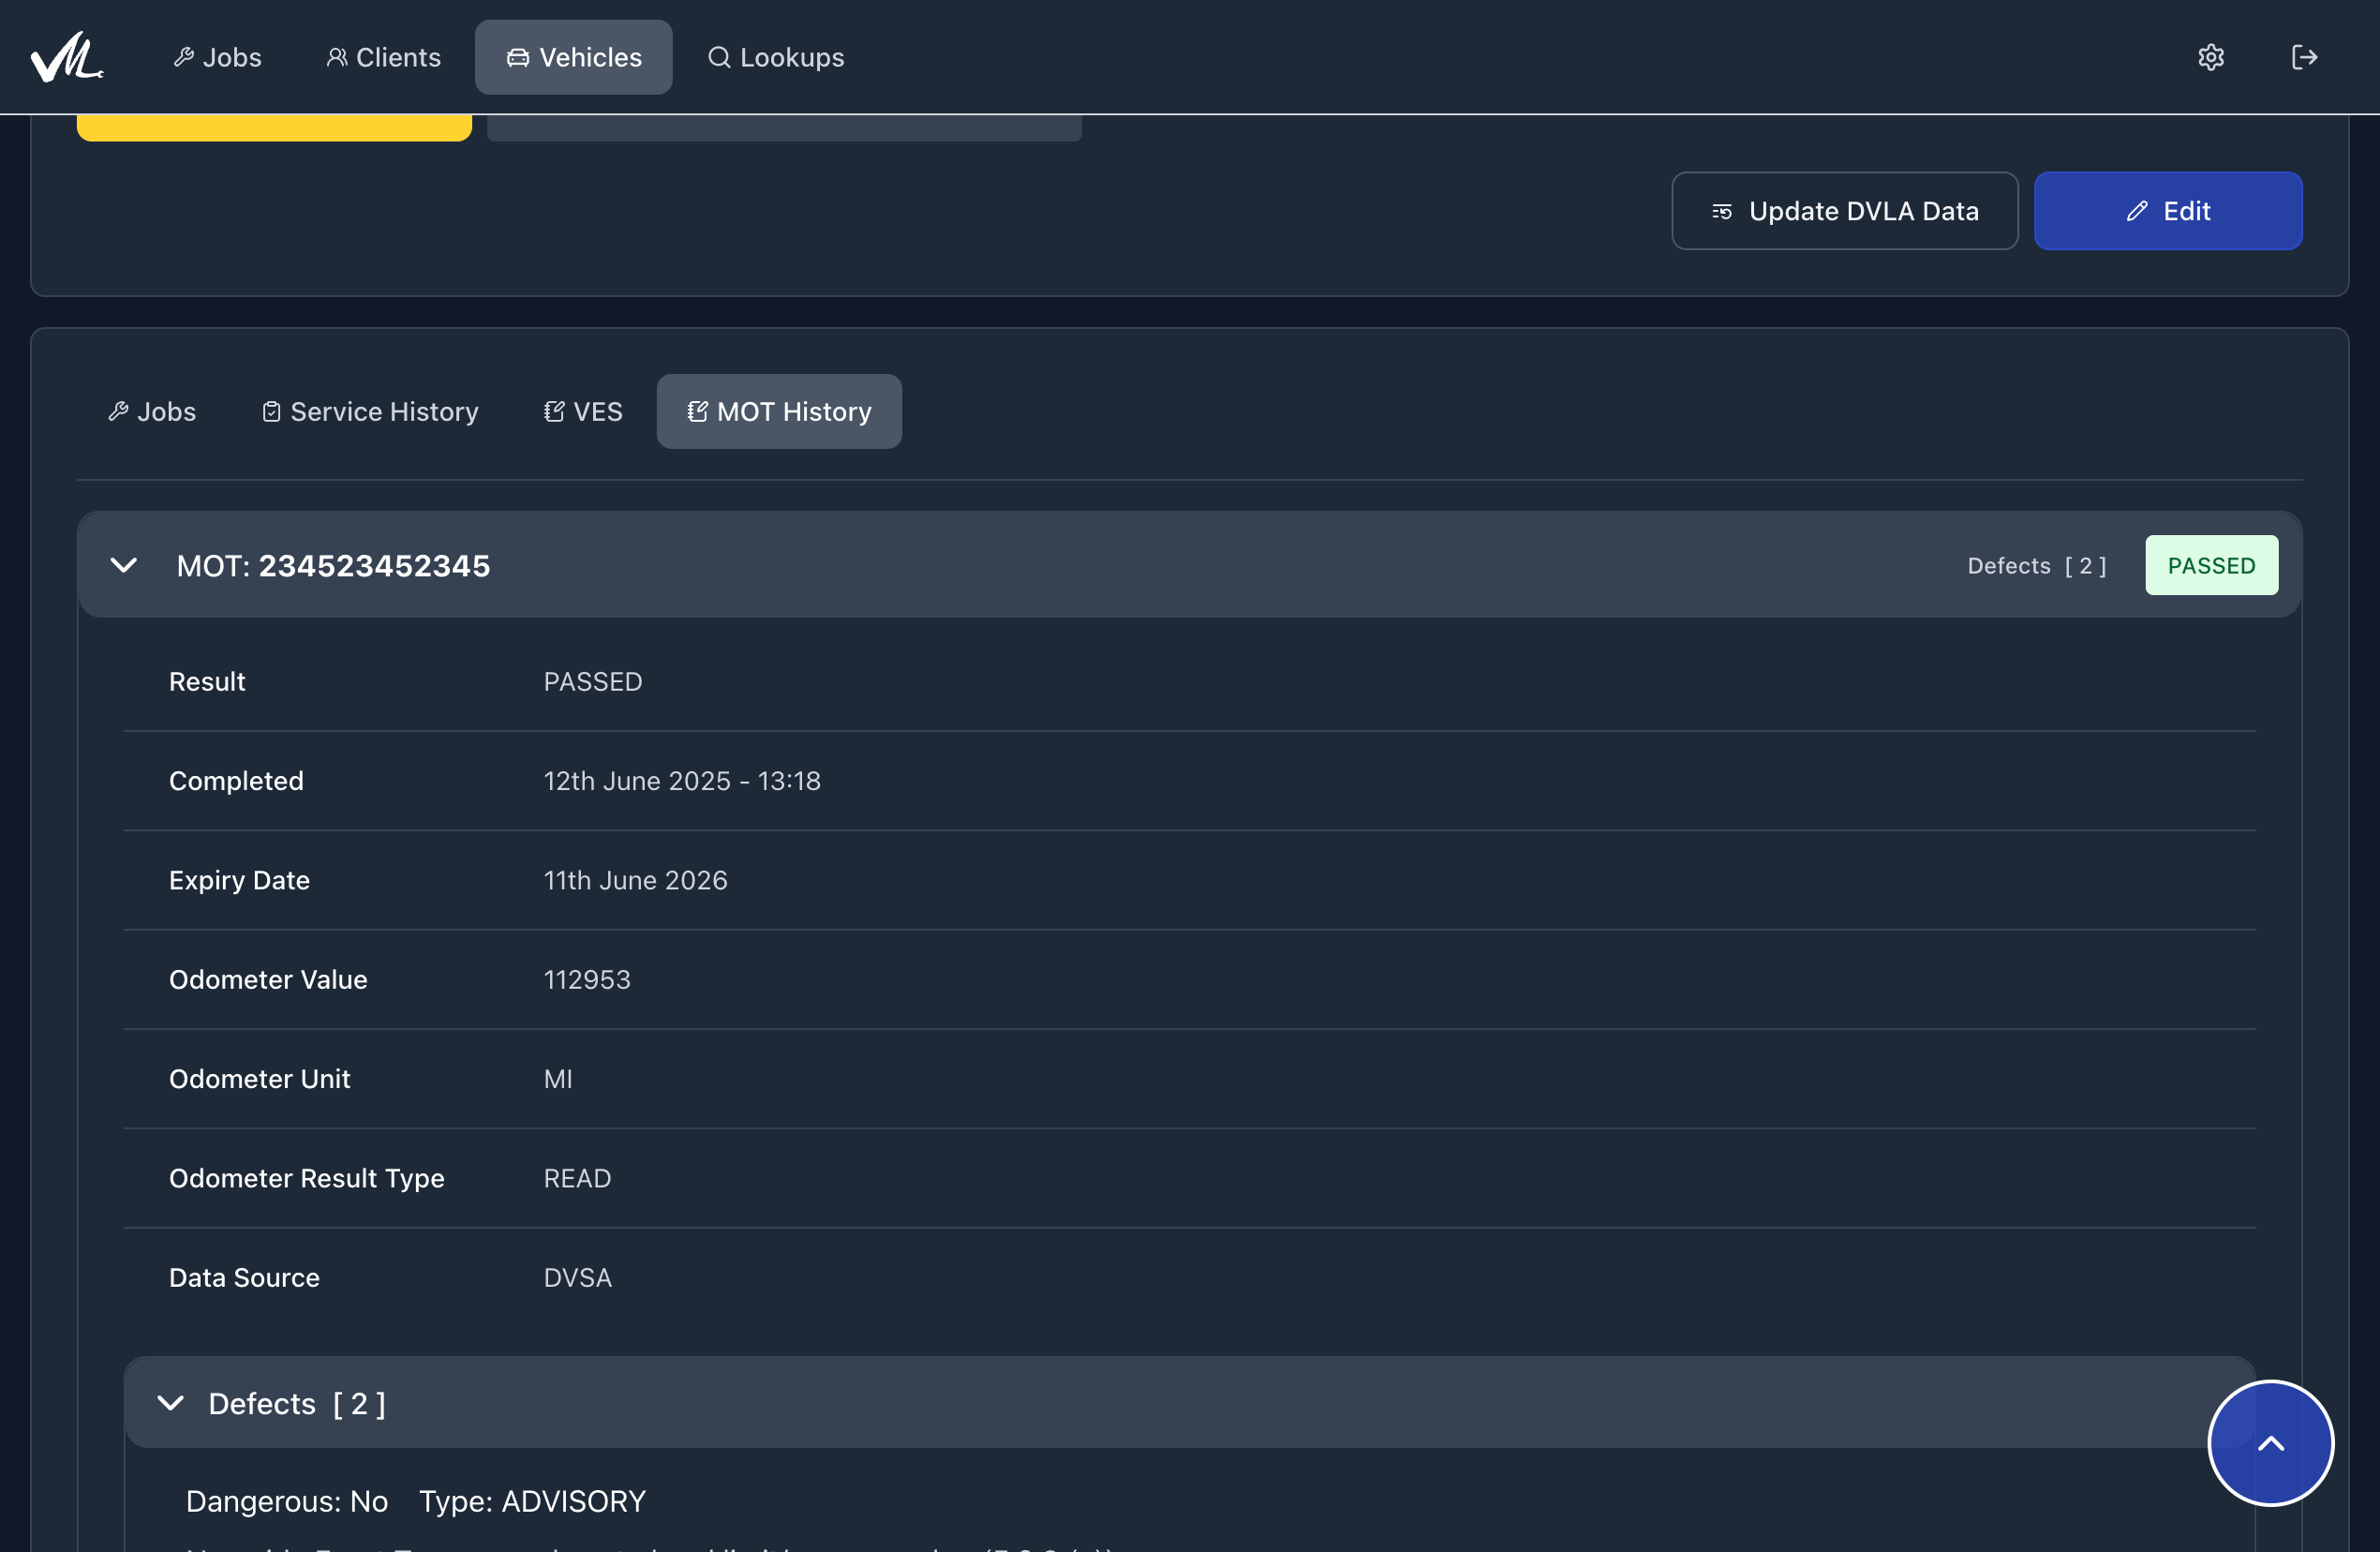Click the Dangerous: No defect text
Screen dimensions: 2380x1552
click(x=287, y=1502)
